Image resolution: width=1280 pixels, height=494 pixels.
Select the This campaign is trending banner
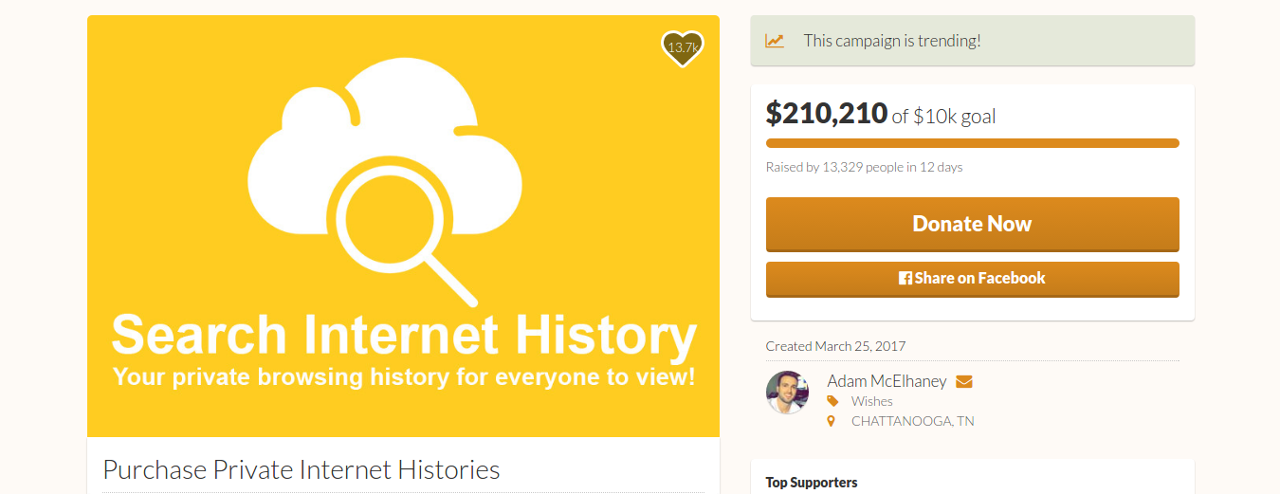[x=972, y=41]
